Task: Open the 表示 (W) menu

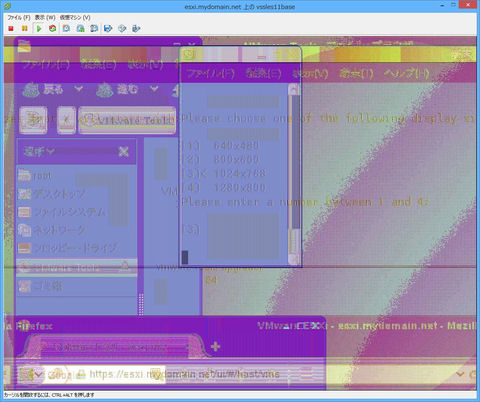Action: [45, 17]
